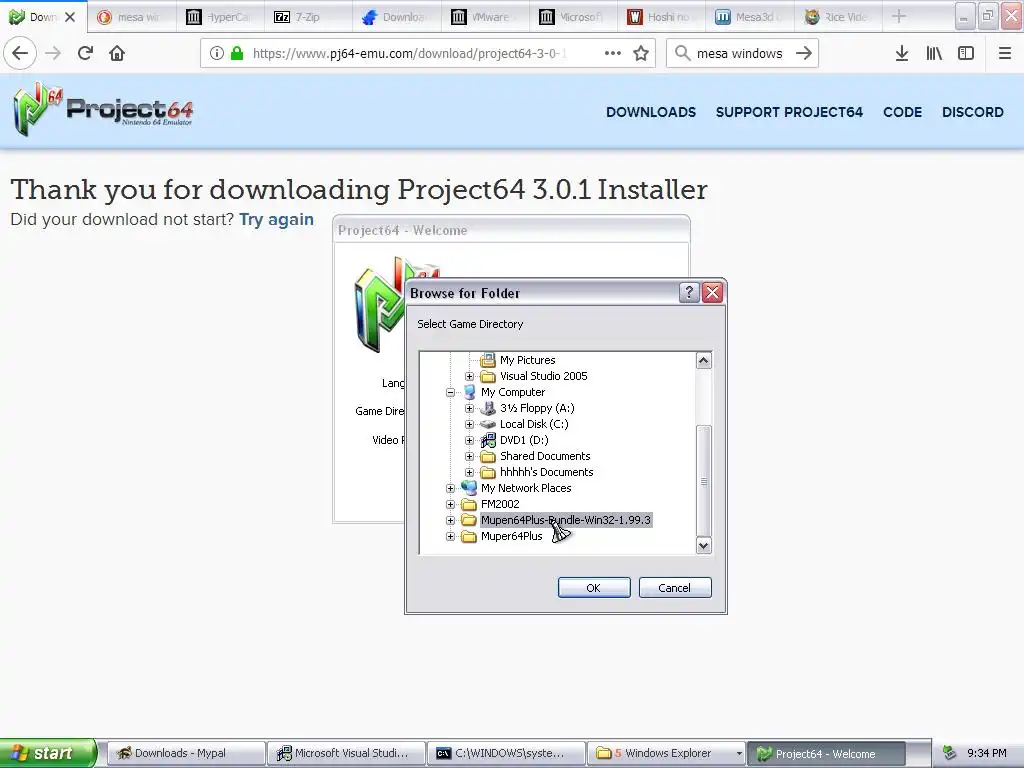Image resolution: width=1024 pixels, height=768 pixels.
Task: Switch to Microsoft Visual Studio in the taskbar
Action: coord(346,753)
